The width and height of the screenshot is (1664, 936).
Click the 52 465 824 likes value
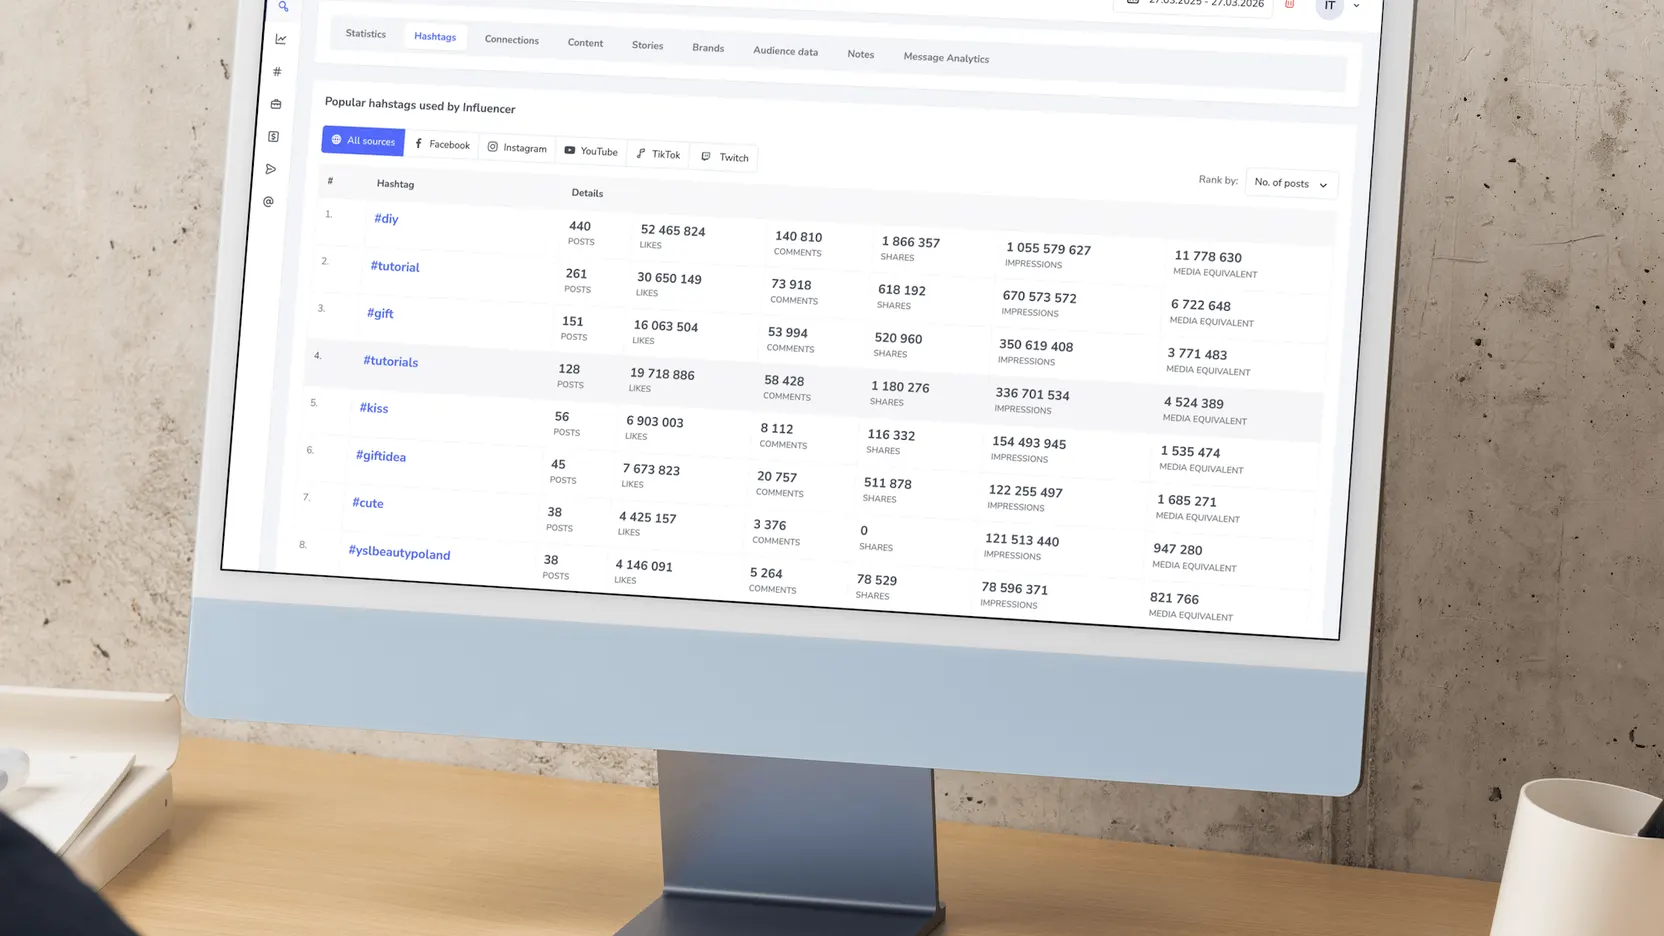[x=673, y=230]
